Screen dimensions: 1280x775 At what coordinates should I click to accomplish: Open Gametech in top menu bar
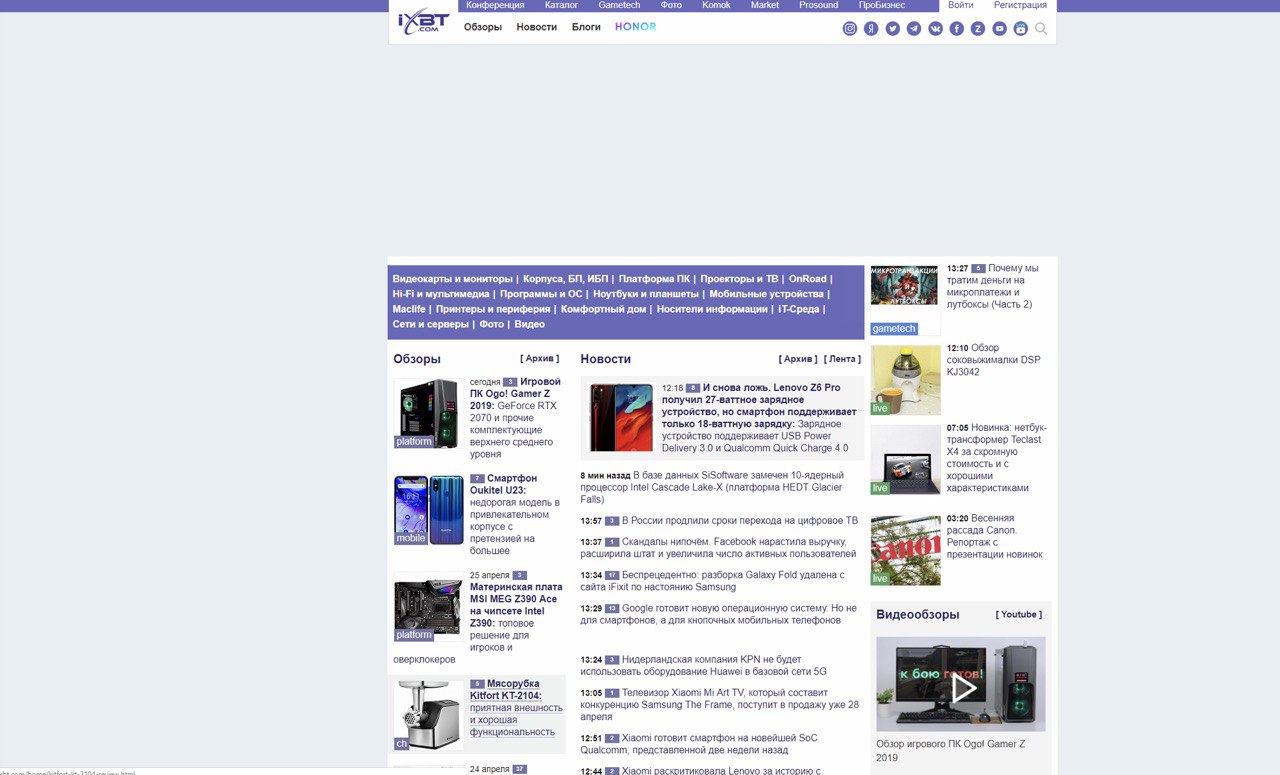coord(619,5)
